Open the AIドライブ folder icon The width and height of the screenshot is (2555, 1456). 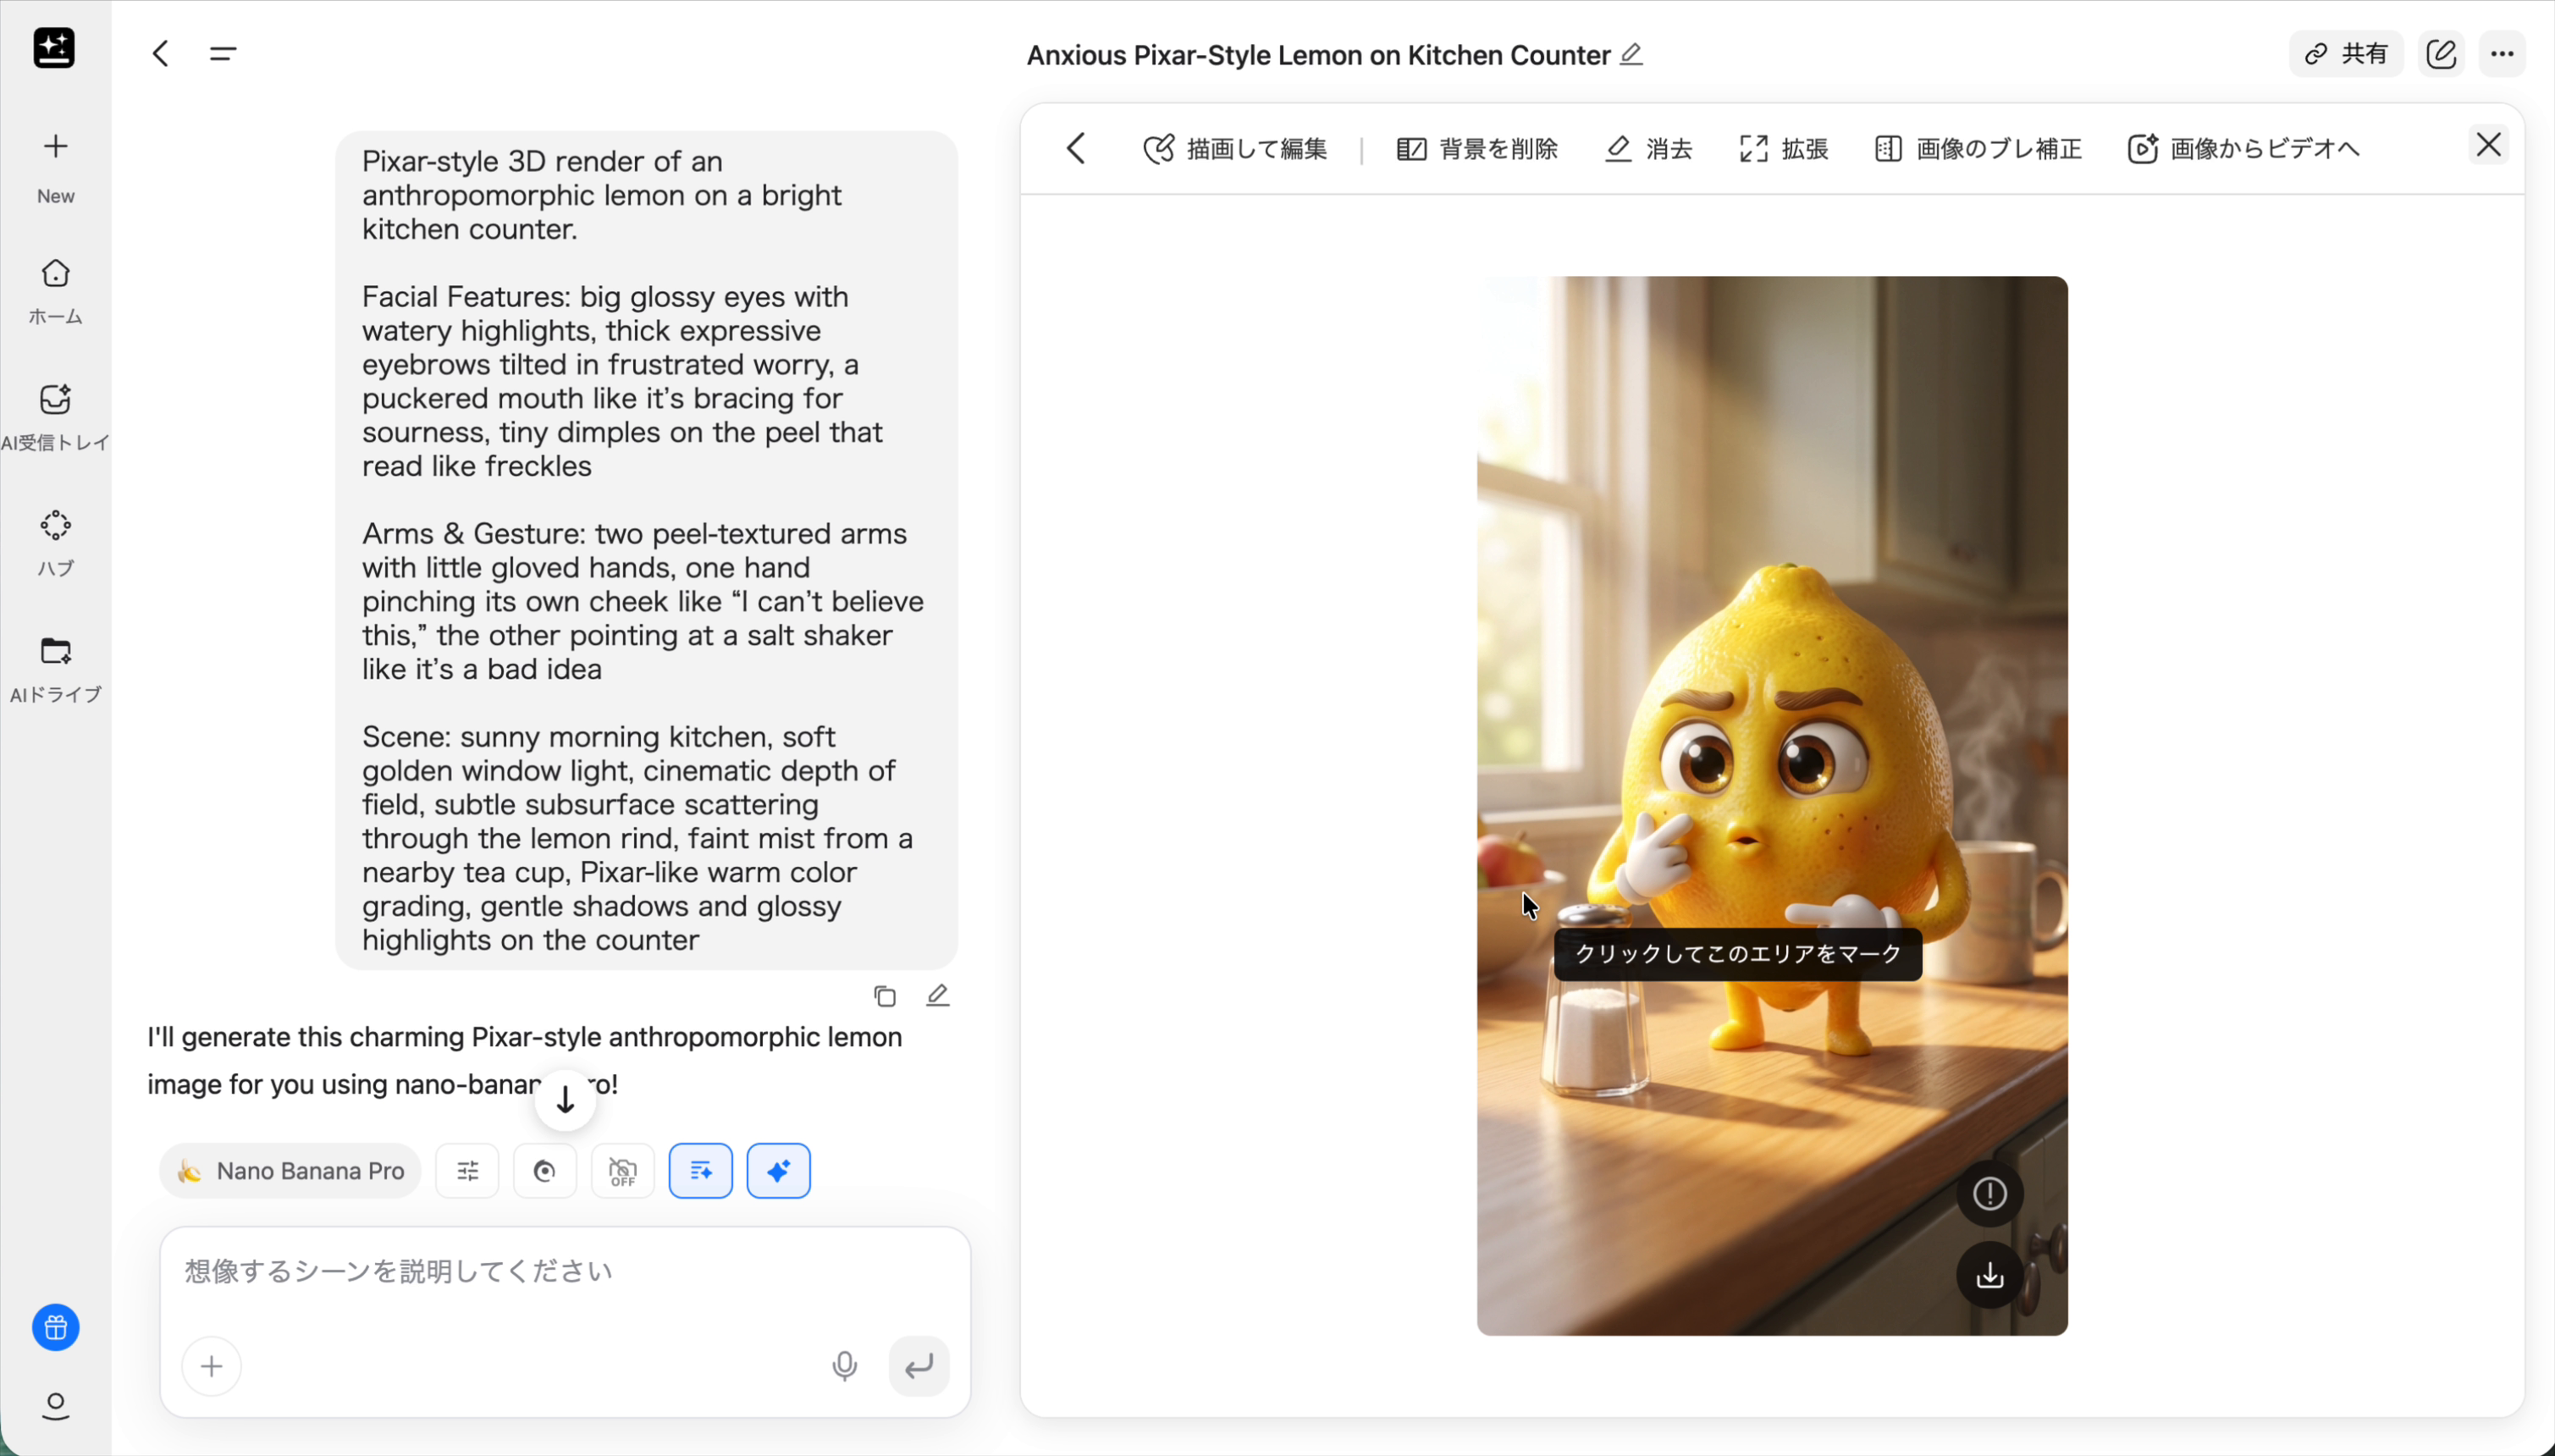pyautogui.click(x=55, y=652)
